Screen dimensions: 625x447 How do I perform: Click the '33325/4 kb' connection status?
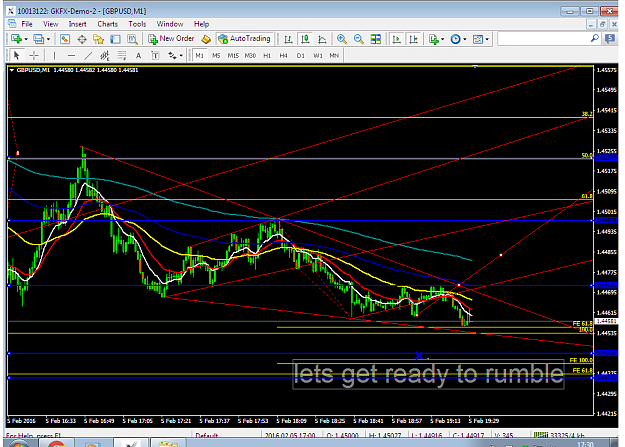(558, 435)
